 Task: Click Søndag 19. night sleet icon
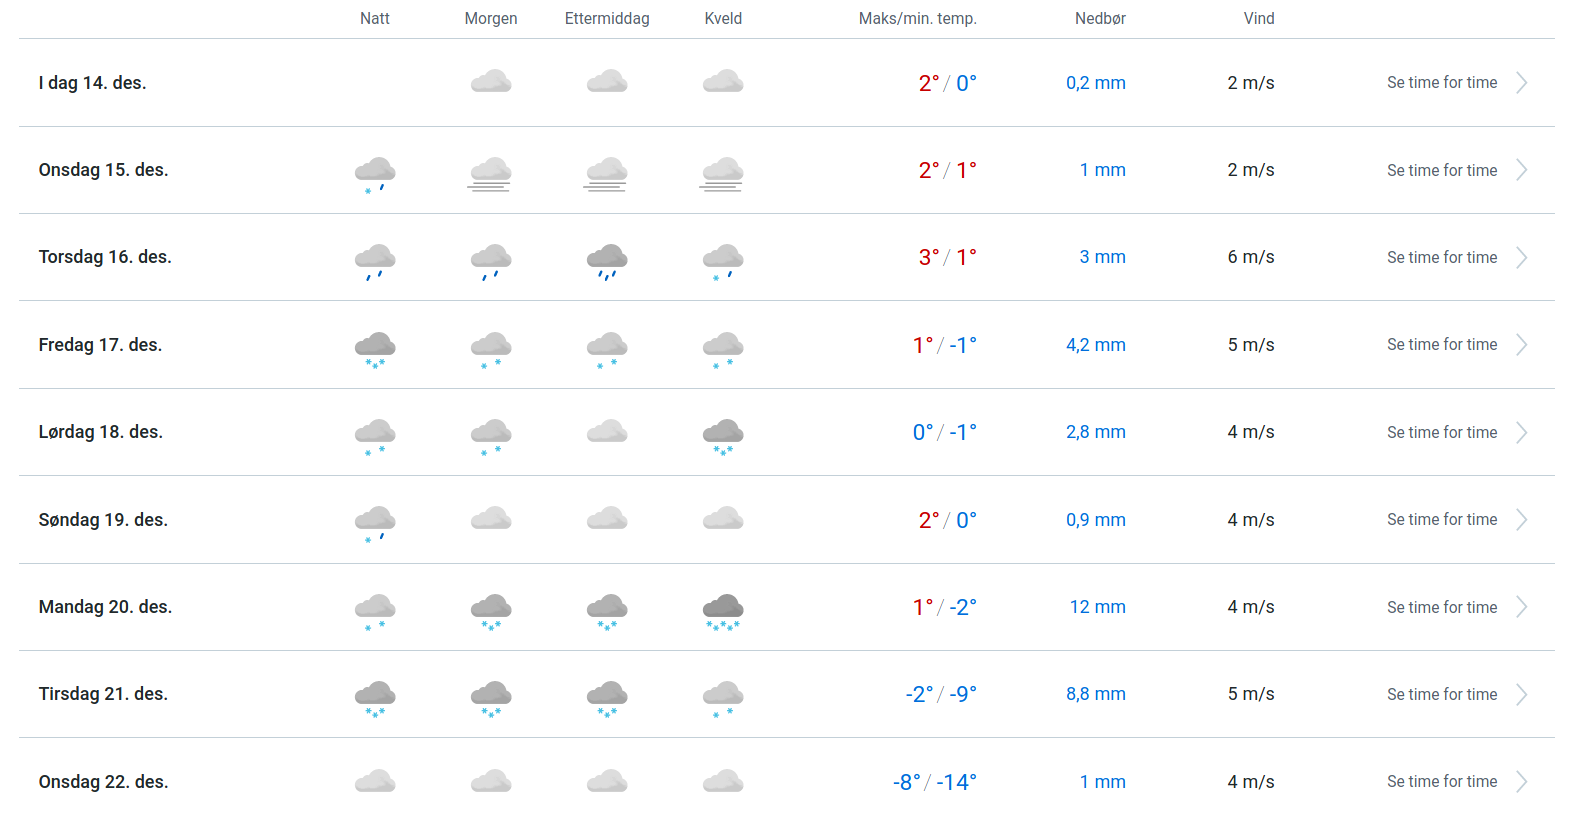[375, 522]
